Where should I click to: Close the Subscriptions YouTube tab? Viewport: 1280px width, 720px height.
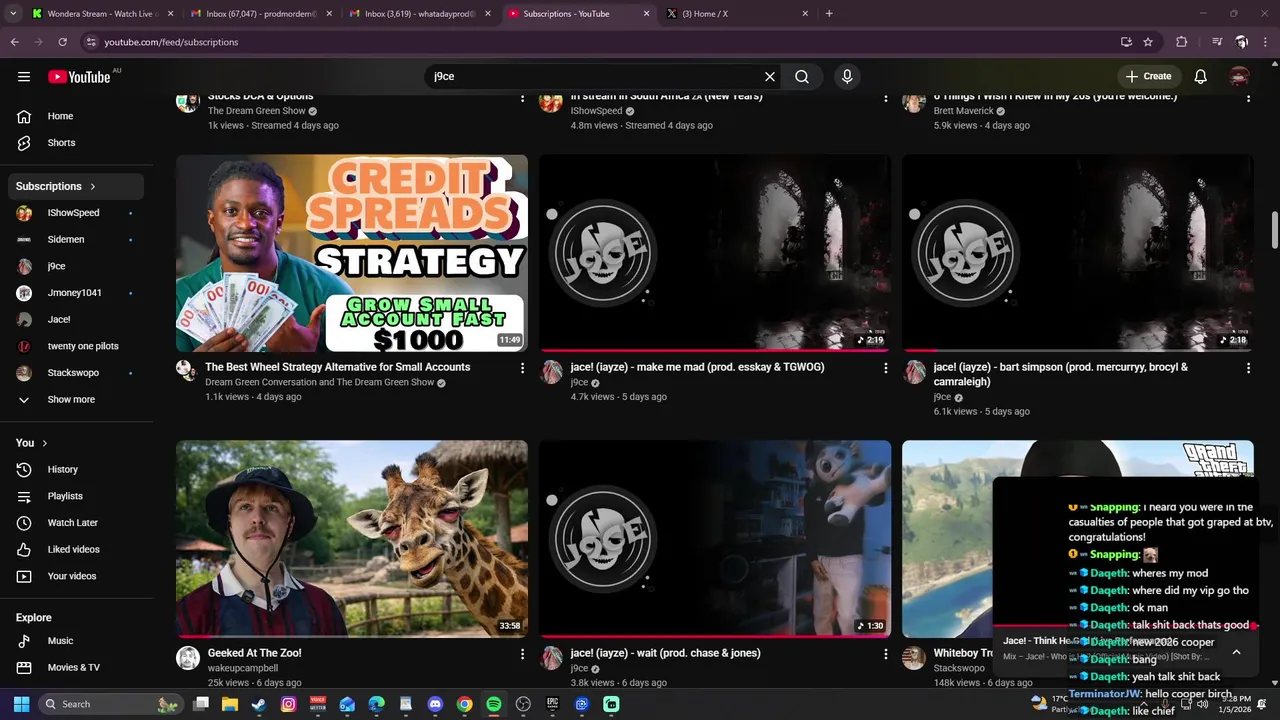[646, 14]
